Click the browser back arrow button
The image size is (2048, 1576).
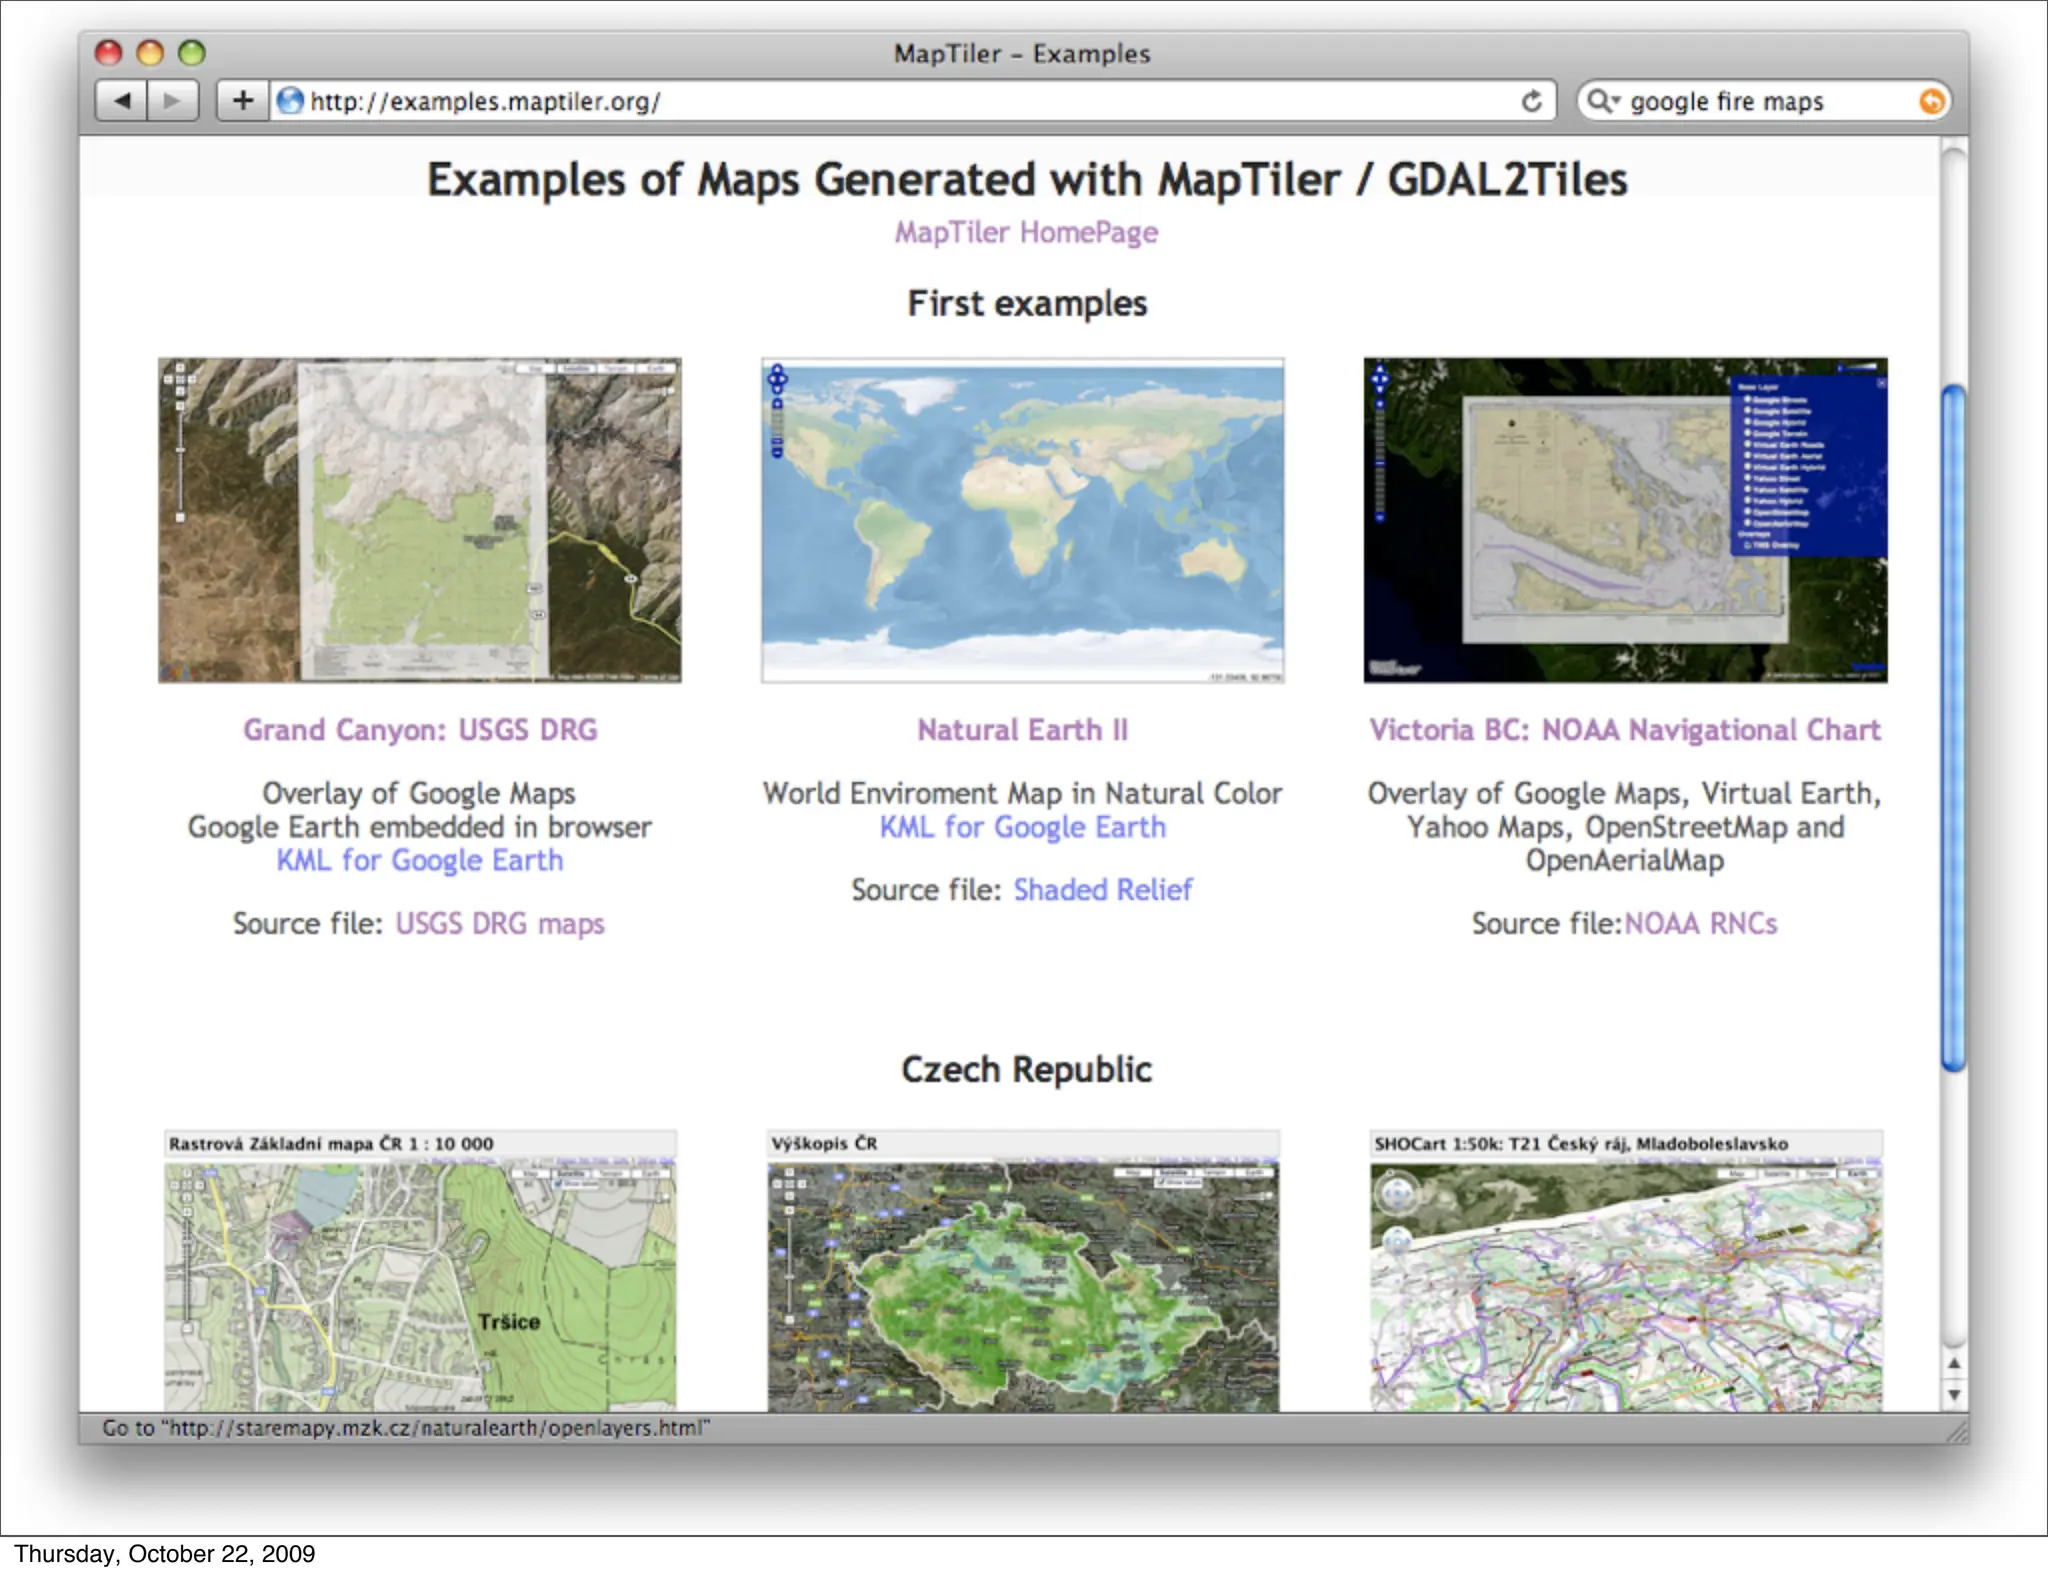pyautogui.click(x=122, y=101)
